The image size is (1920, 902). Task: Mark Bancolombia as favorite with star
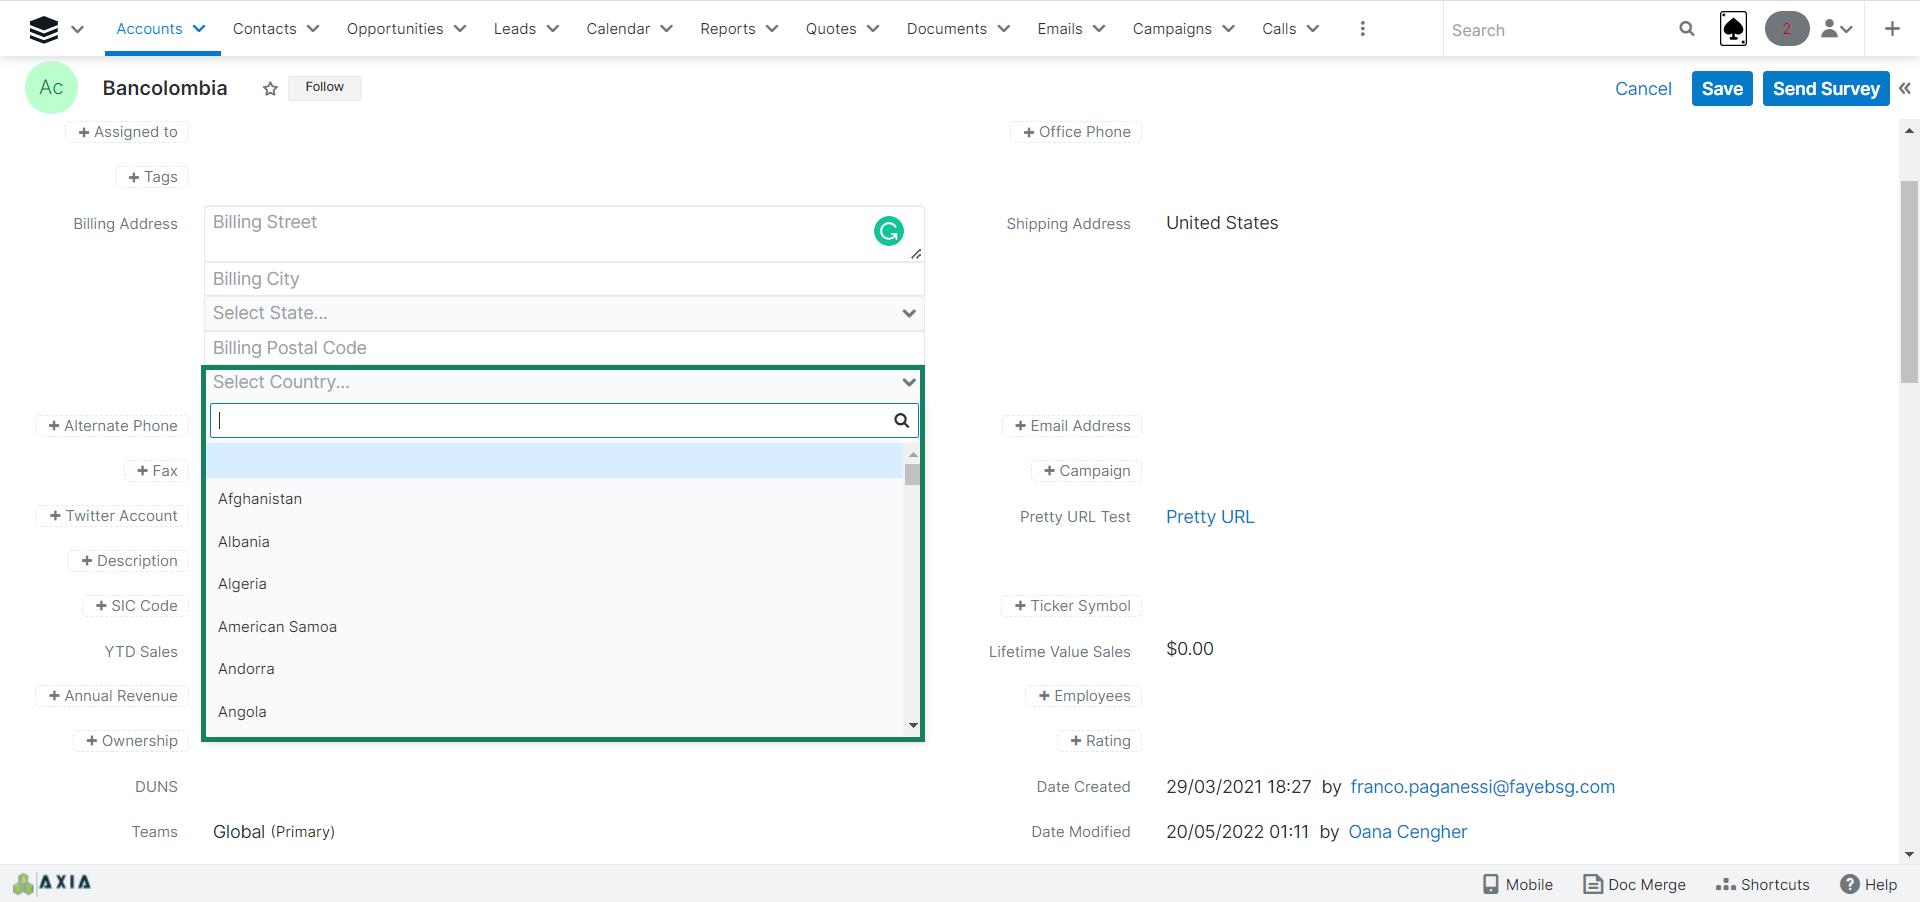point(270,89)
